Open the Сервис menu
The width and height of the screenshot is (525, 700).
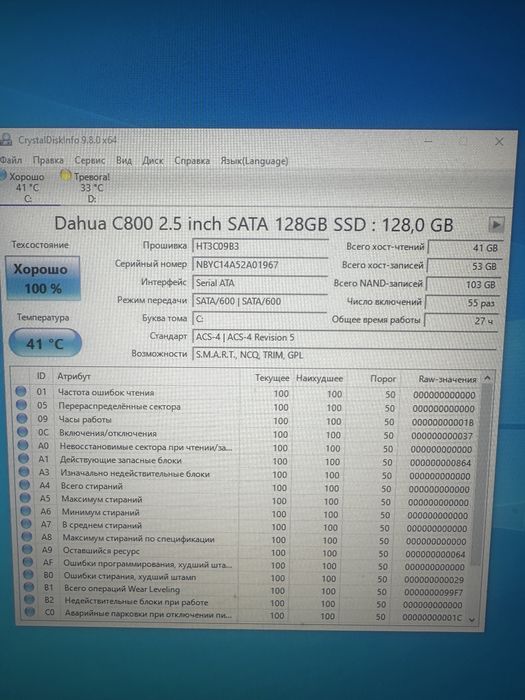pos(90,160)
